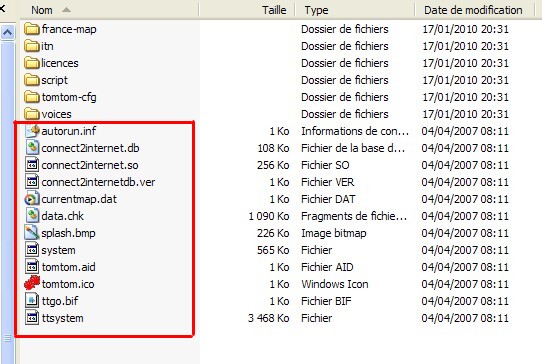Click the splash.bmp file name
Viewport: 542px width, 364px height.
68,233
